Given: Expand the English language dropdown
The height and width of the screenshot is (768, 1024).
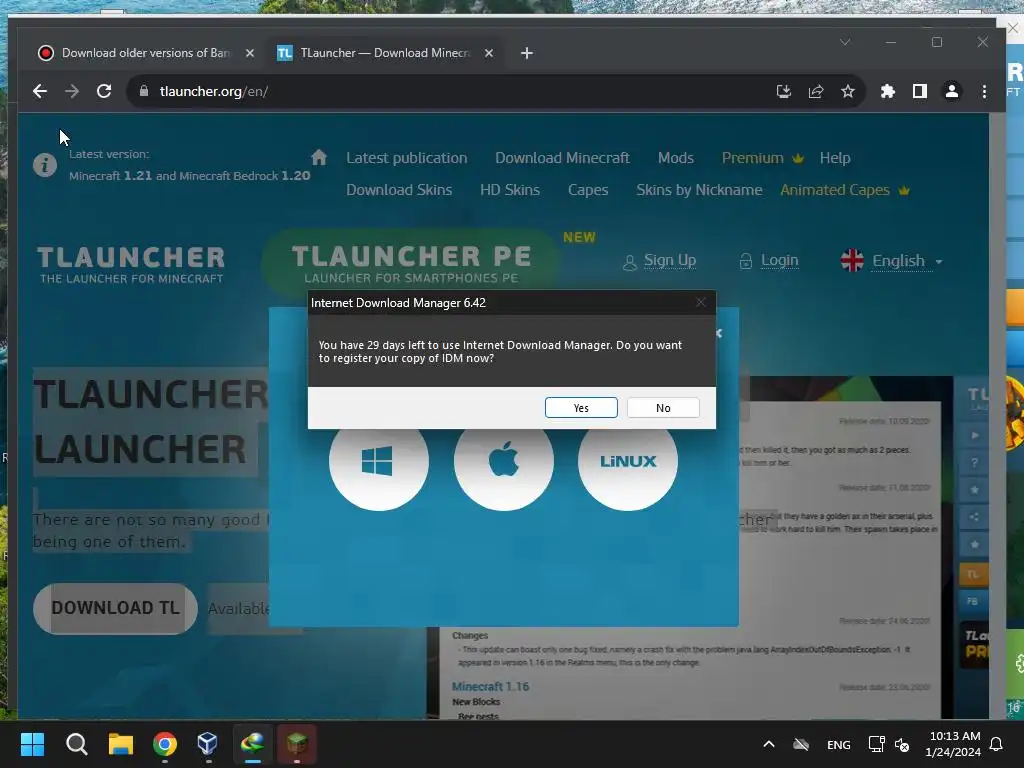Looking at the screenshot, I should coord(891,261).
